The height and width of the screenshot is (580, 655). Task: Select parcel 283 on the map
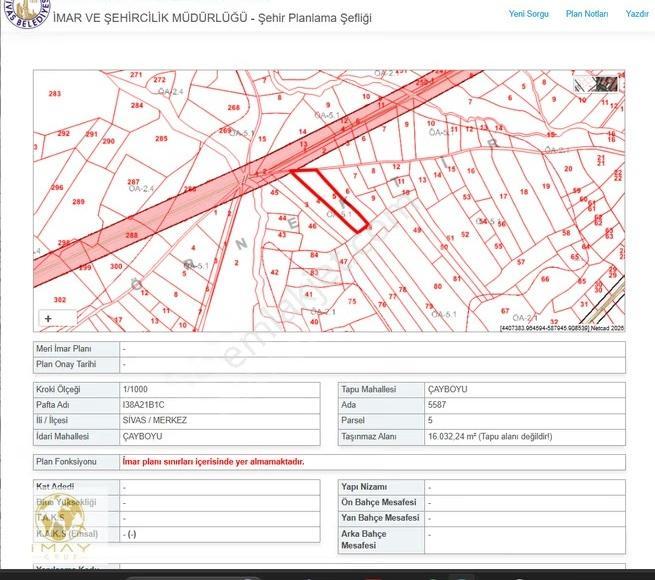tap(55, 94)
